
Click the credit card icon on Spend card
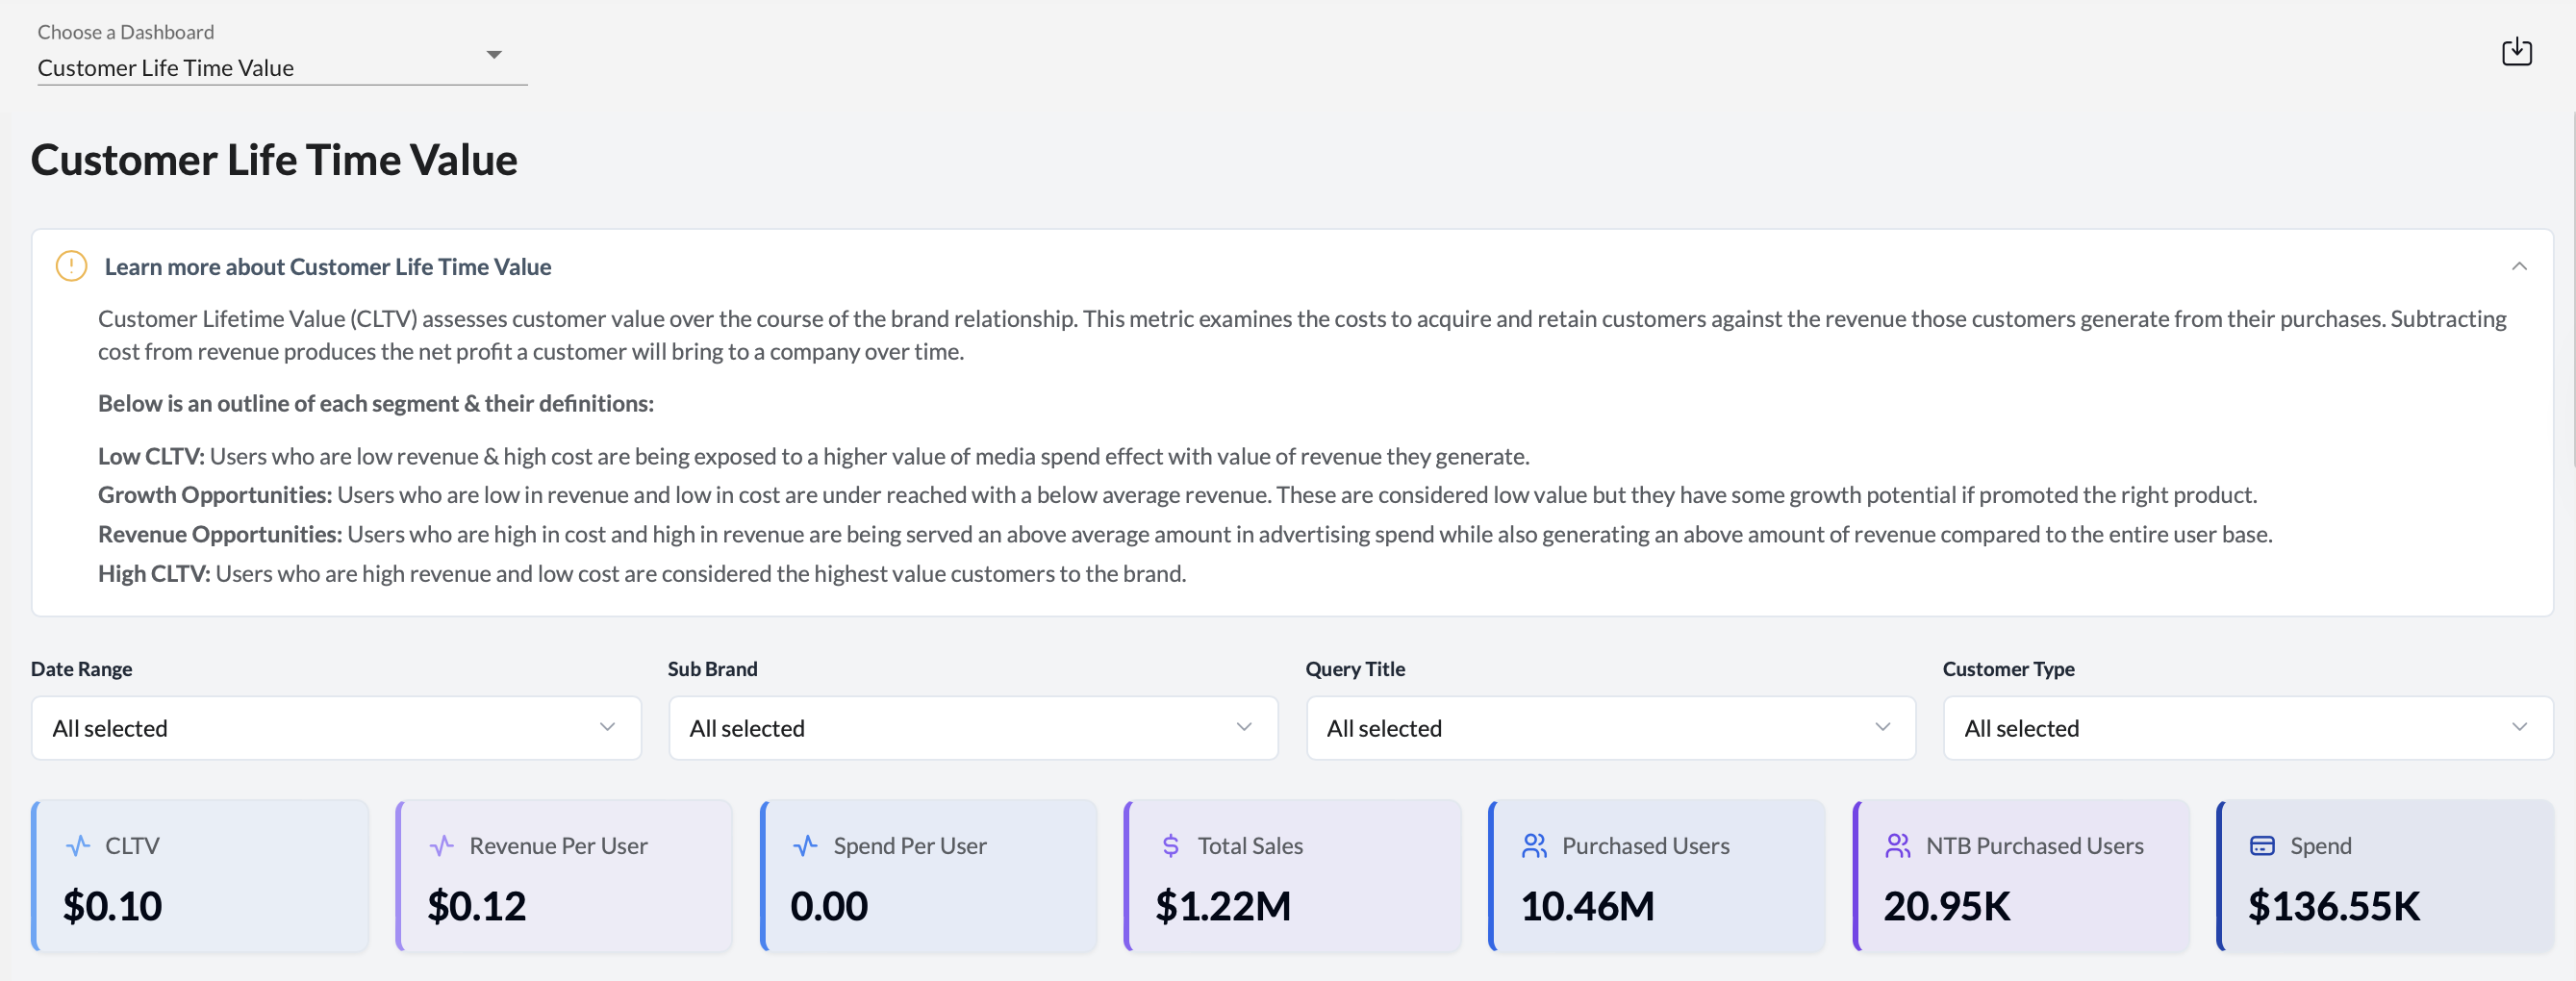tap(2262, 846)
